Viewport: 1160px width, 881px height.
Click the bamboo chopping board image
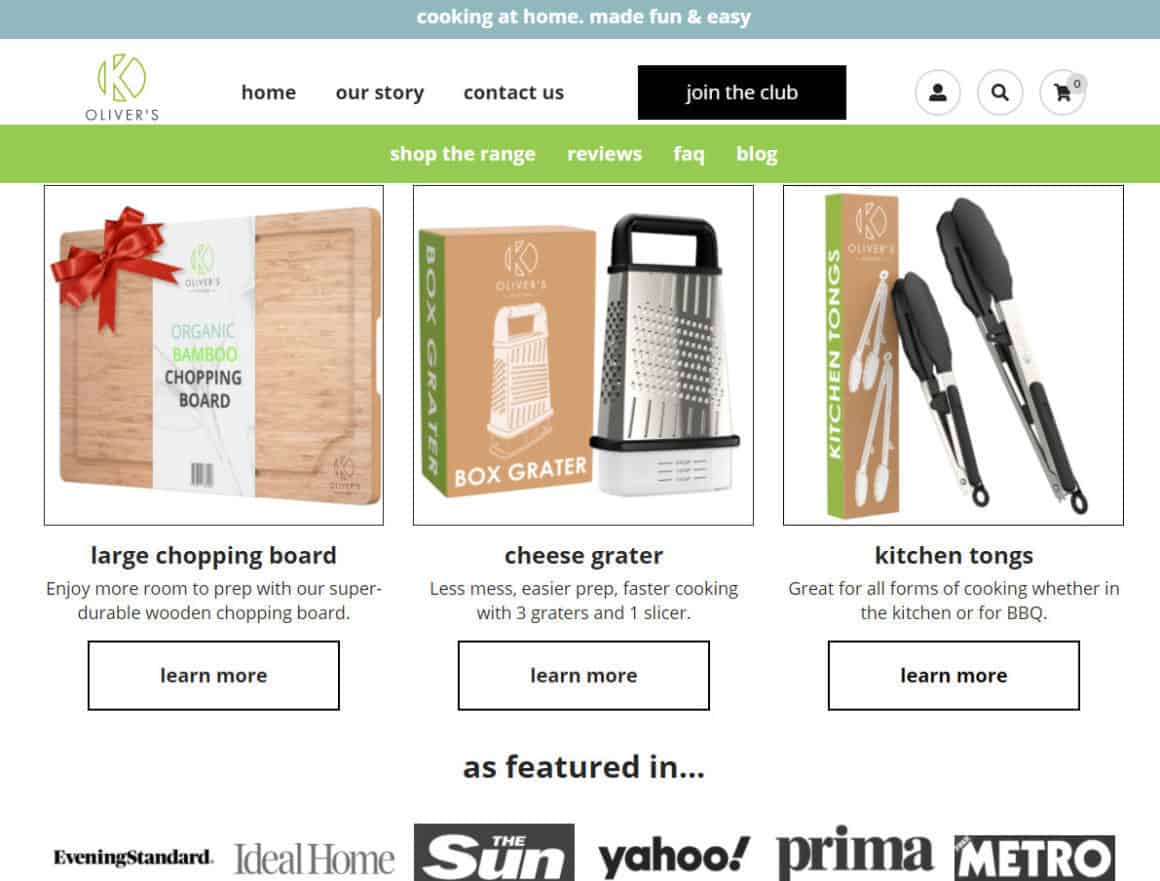(x=214, y=355)
